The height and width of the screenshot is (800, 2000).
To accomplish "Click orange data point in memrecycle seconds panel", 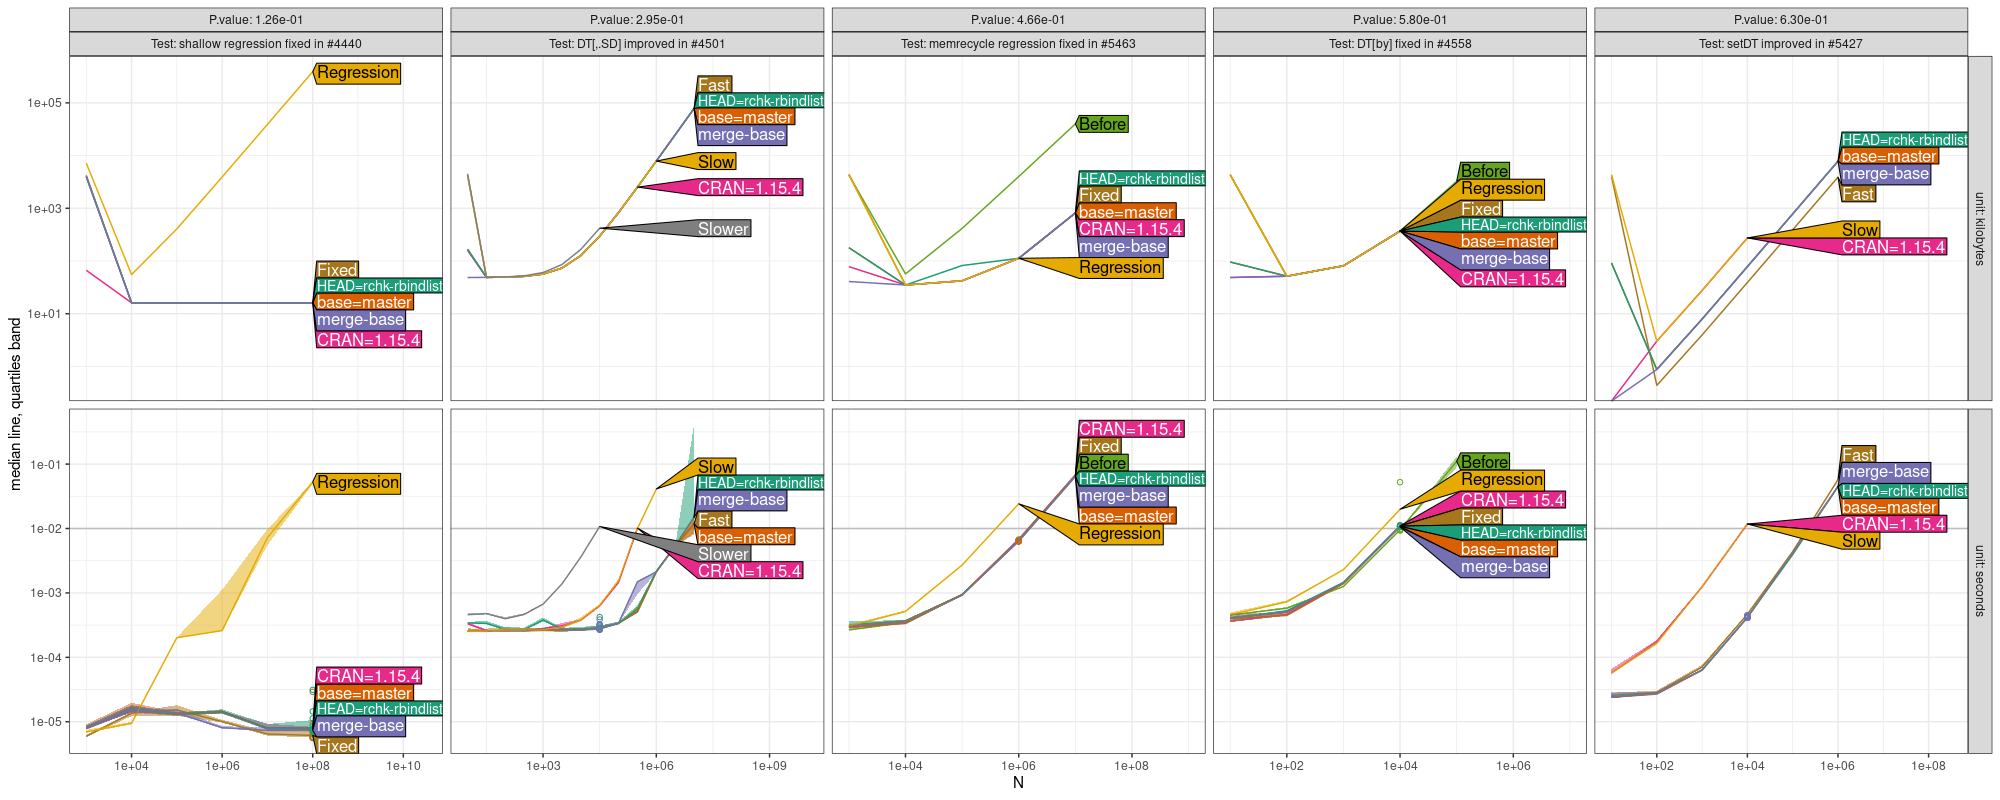I will (1019, 541).
